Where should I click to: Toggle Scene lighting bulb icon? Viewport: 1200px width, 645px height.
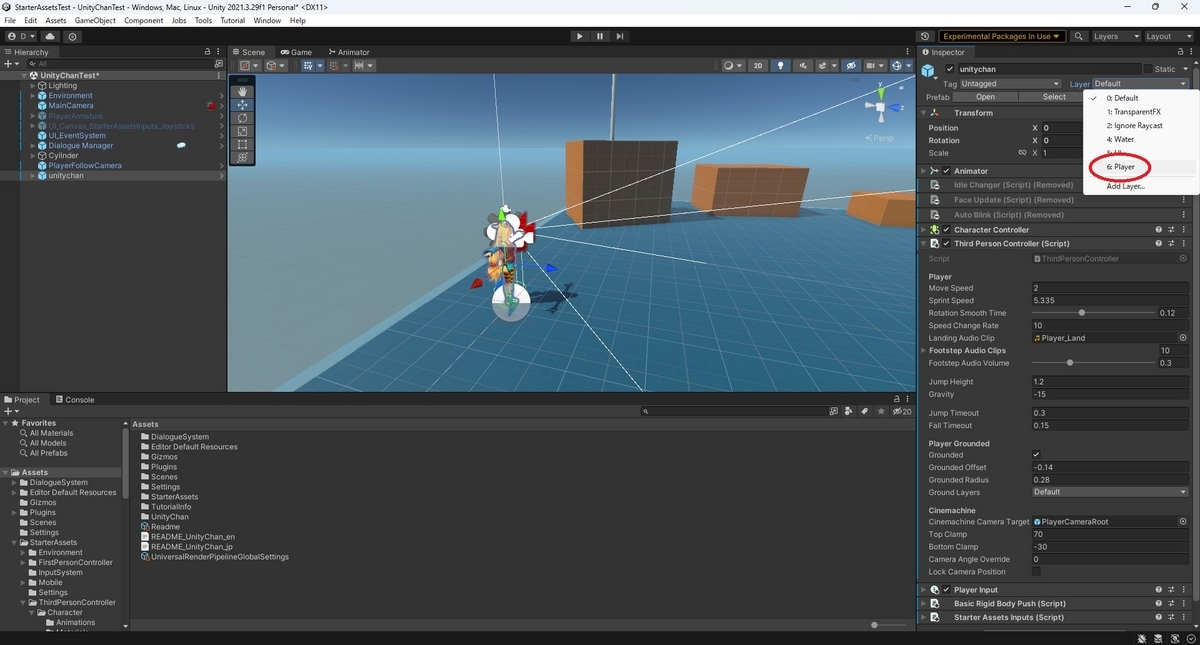pos(781,66)
